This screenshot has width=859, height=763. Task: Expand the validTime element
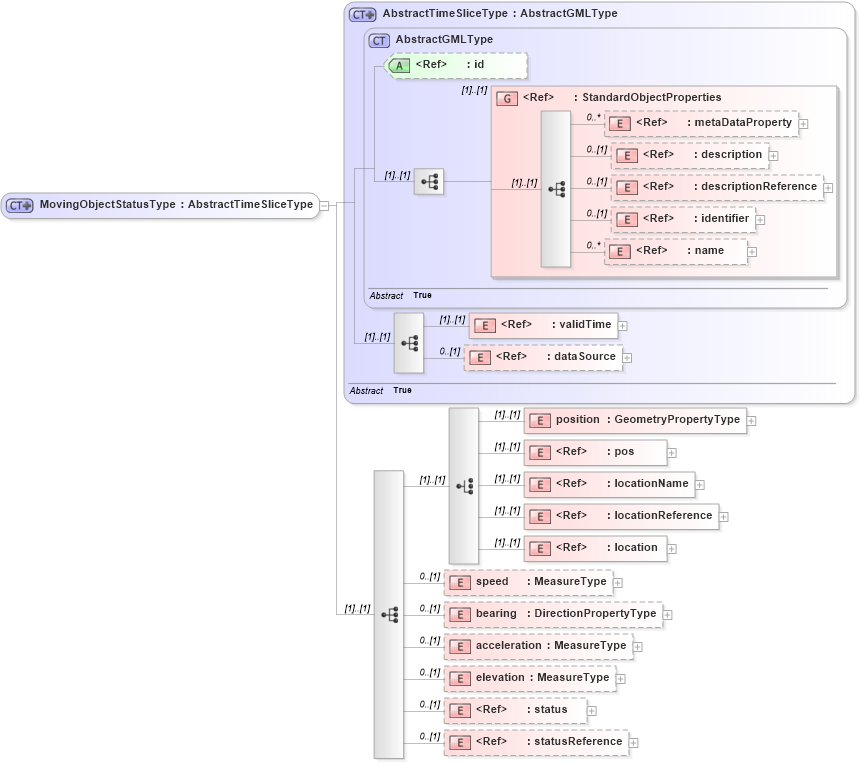pos(623,326)
